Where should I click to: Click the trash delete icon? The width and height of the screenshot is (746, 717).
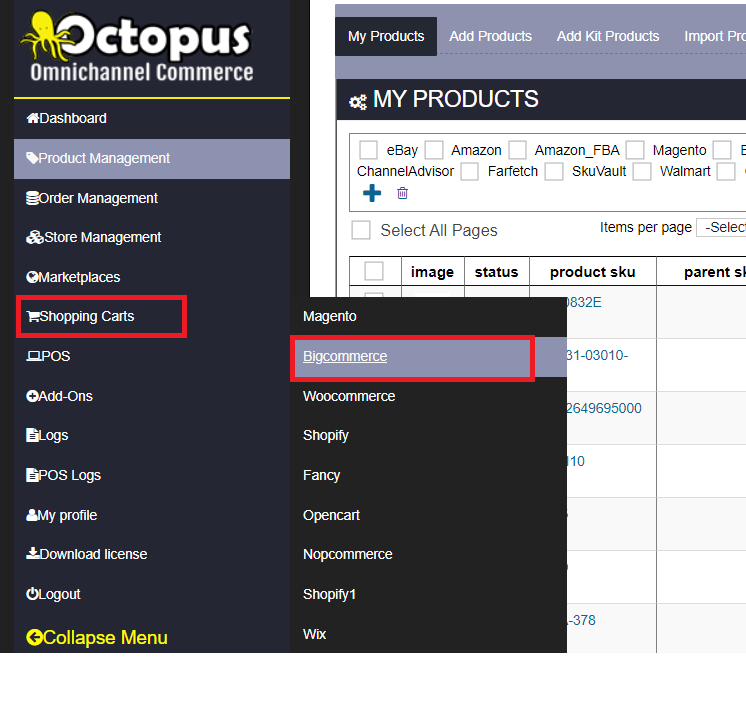[x=402, y=193]
